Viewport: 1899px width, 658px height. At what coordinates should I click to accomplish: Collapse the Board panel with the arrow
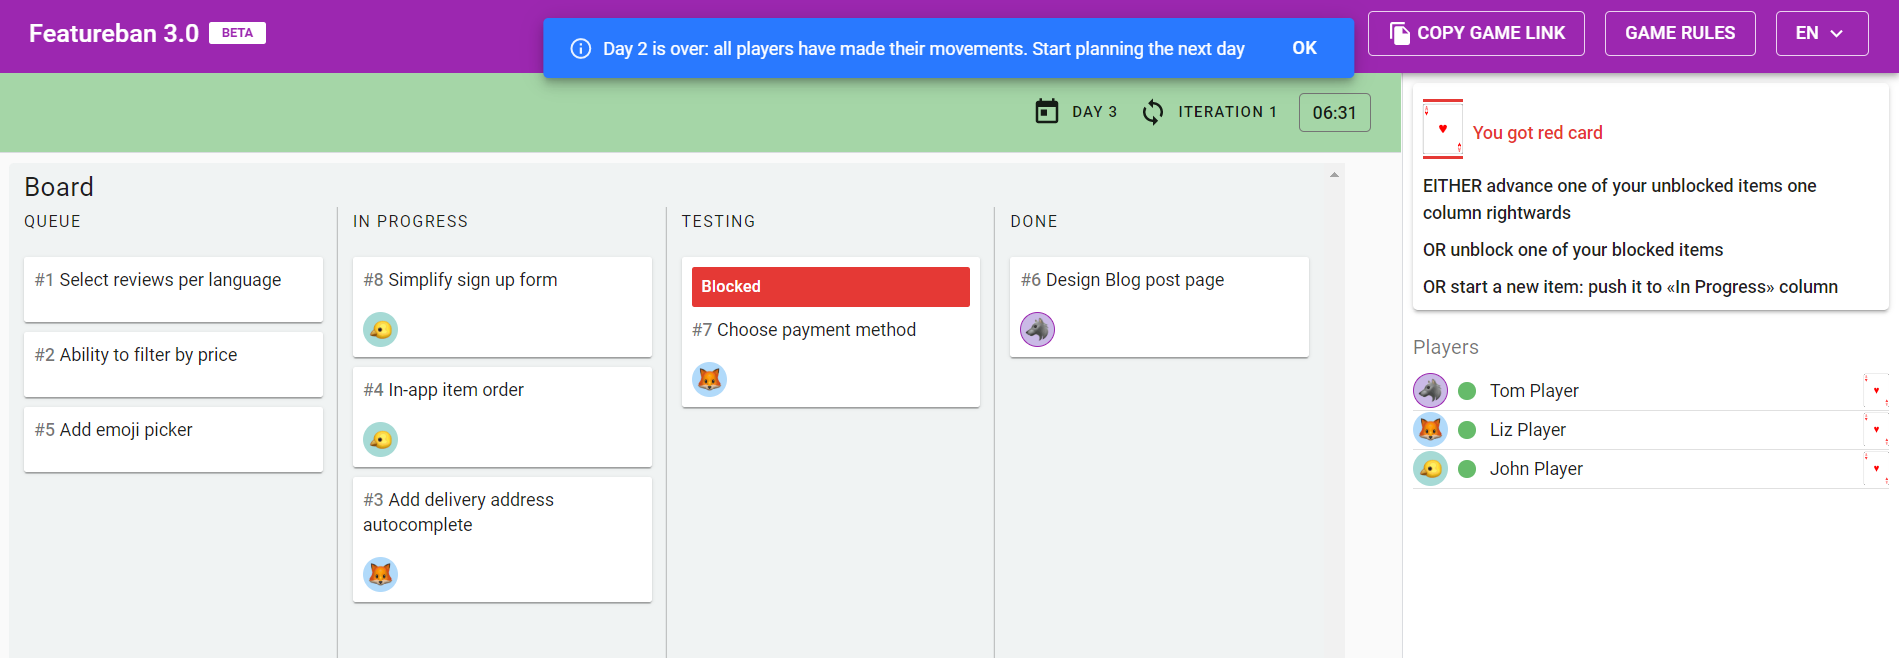point(1334,175)
